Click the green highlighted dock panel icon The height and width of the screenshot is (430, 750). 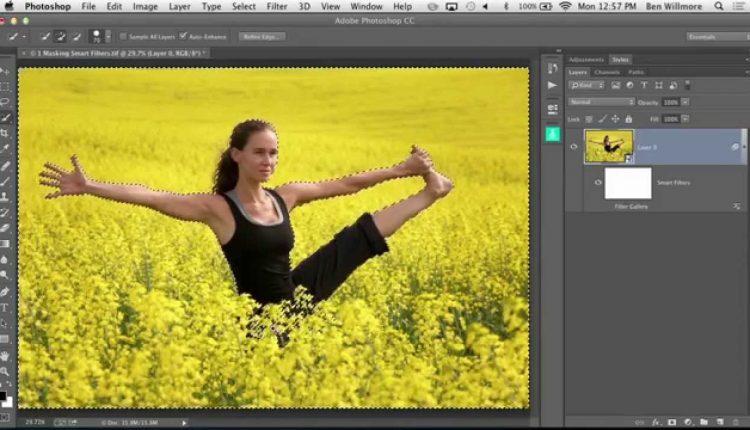[552, 134]
